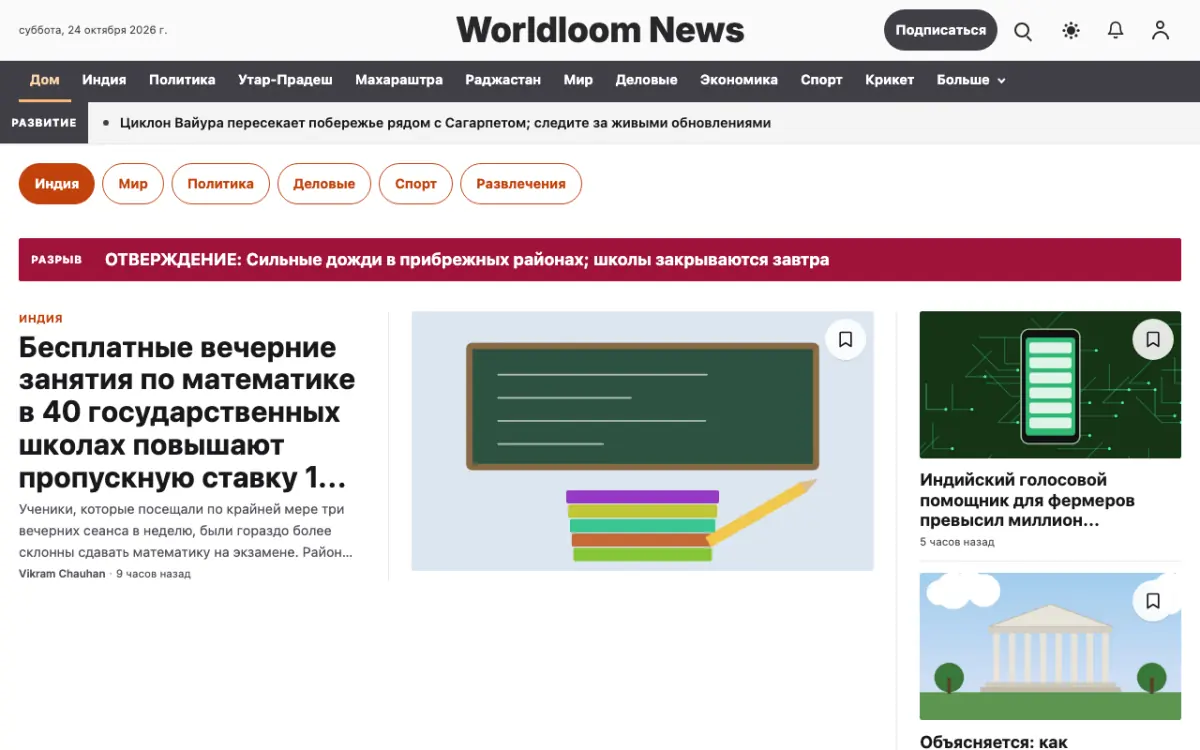Open the chalkboard and books article image
1200x750 pixels.
pos(643,441)
